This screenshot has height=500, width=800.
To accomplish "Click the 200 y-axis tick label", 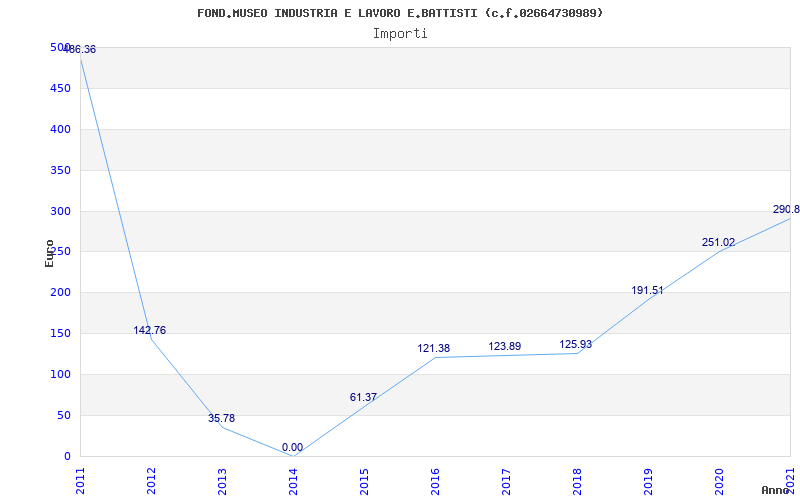I will (x=60, y=293).
